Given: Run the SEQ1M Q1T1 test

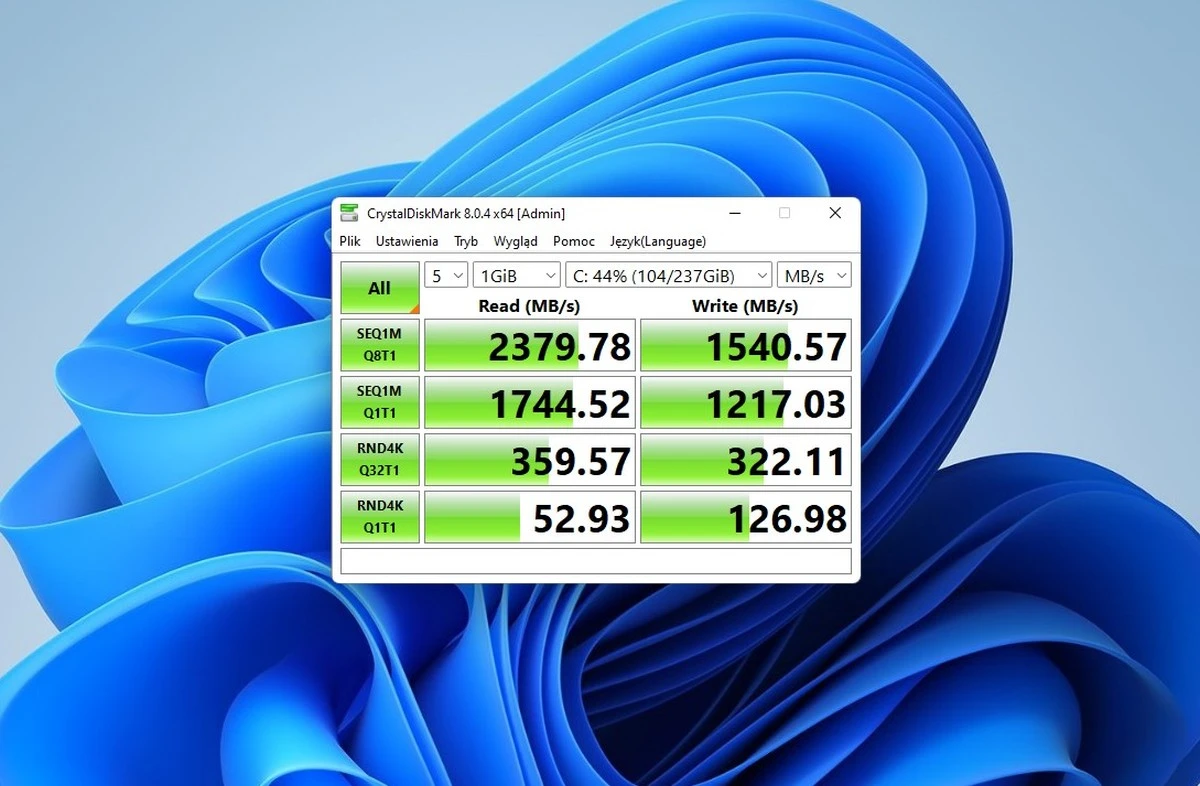Looking at the screenshot, I should tap(379, 402).
